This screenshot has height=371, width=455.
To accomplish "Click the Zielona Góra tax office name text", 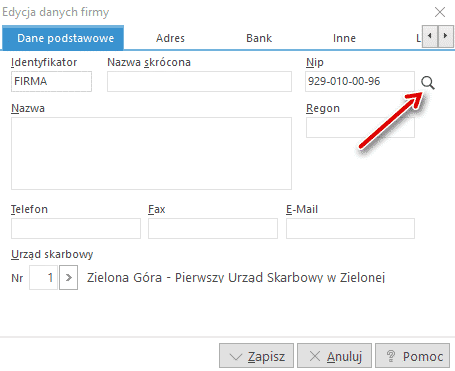I will 236,277.
